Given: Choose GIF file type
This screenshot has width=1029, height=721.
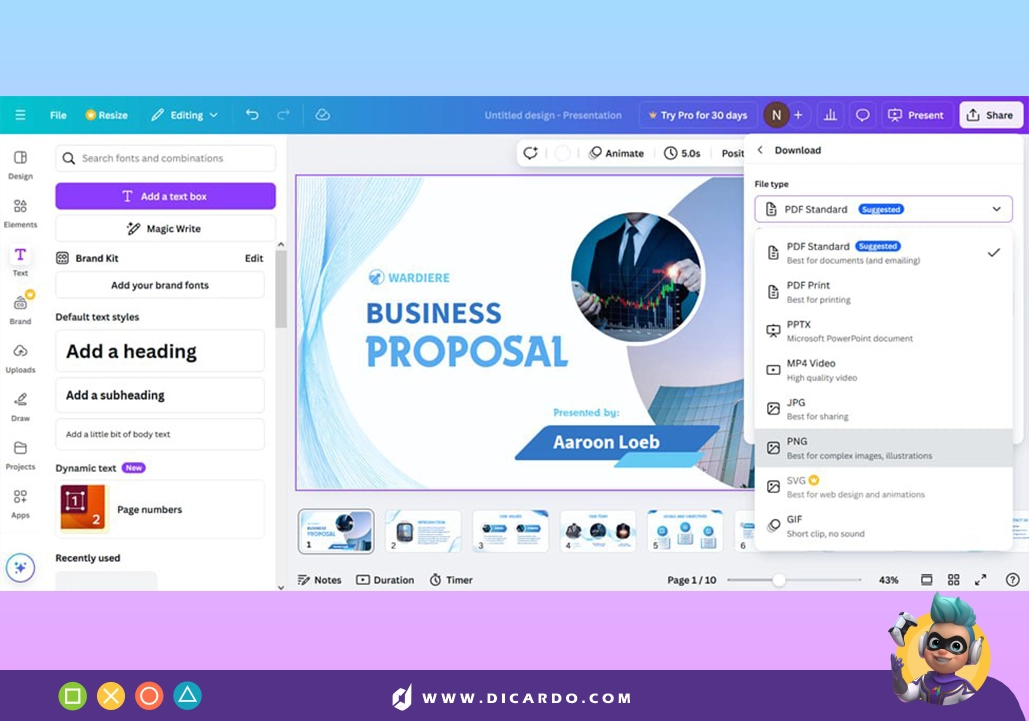Looking at the screenshot, I should [x=883, y=525].
